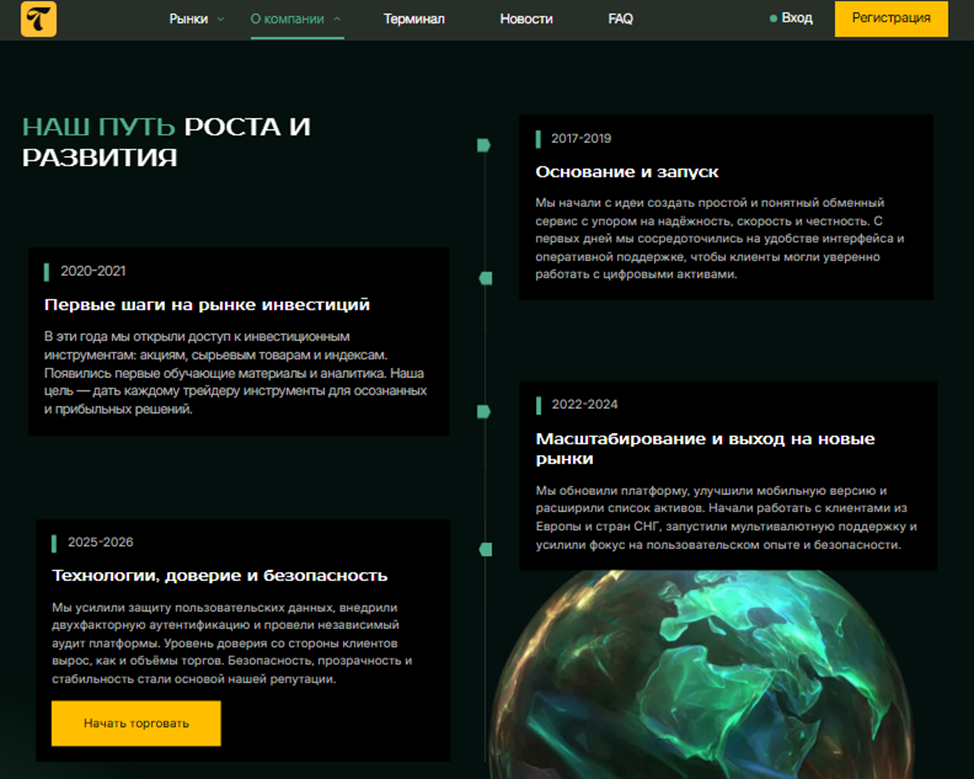Click the timeline marker for 2022-2024
This screenshot has height=779, width=974.
pyautogui.click(x=484, y=411)
